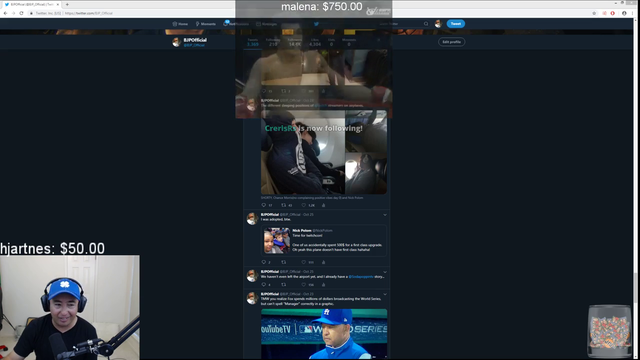The width and height of the screenshot is (640, 360).
Task: View analytics for 'I was adopted' tweet
Action: 323,262
